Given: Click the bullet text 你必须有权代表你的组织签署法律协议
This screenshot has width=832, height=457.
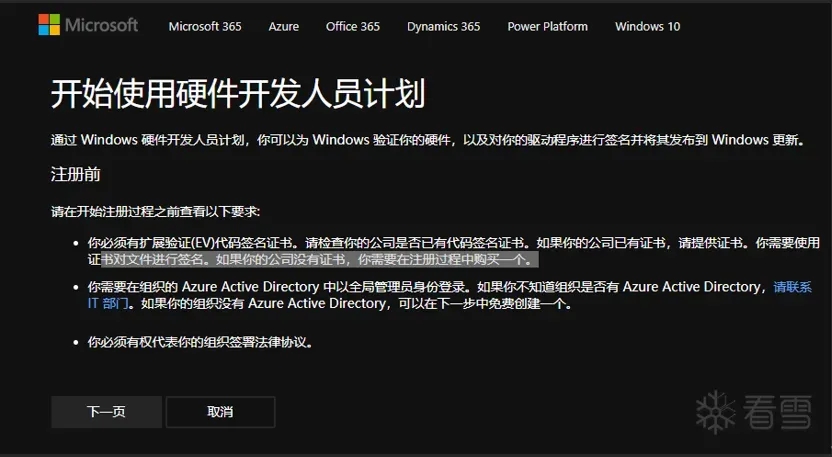Looking at the screenshot, I should pyautogui.click(x=200, y=342).
